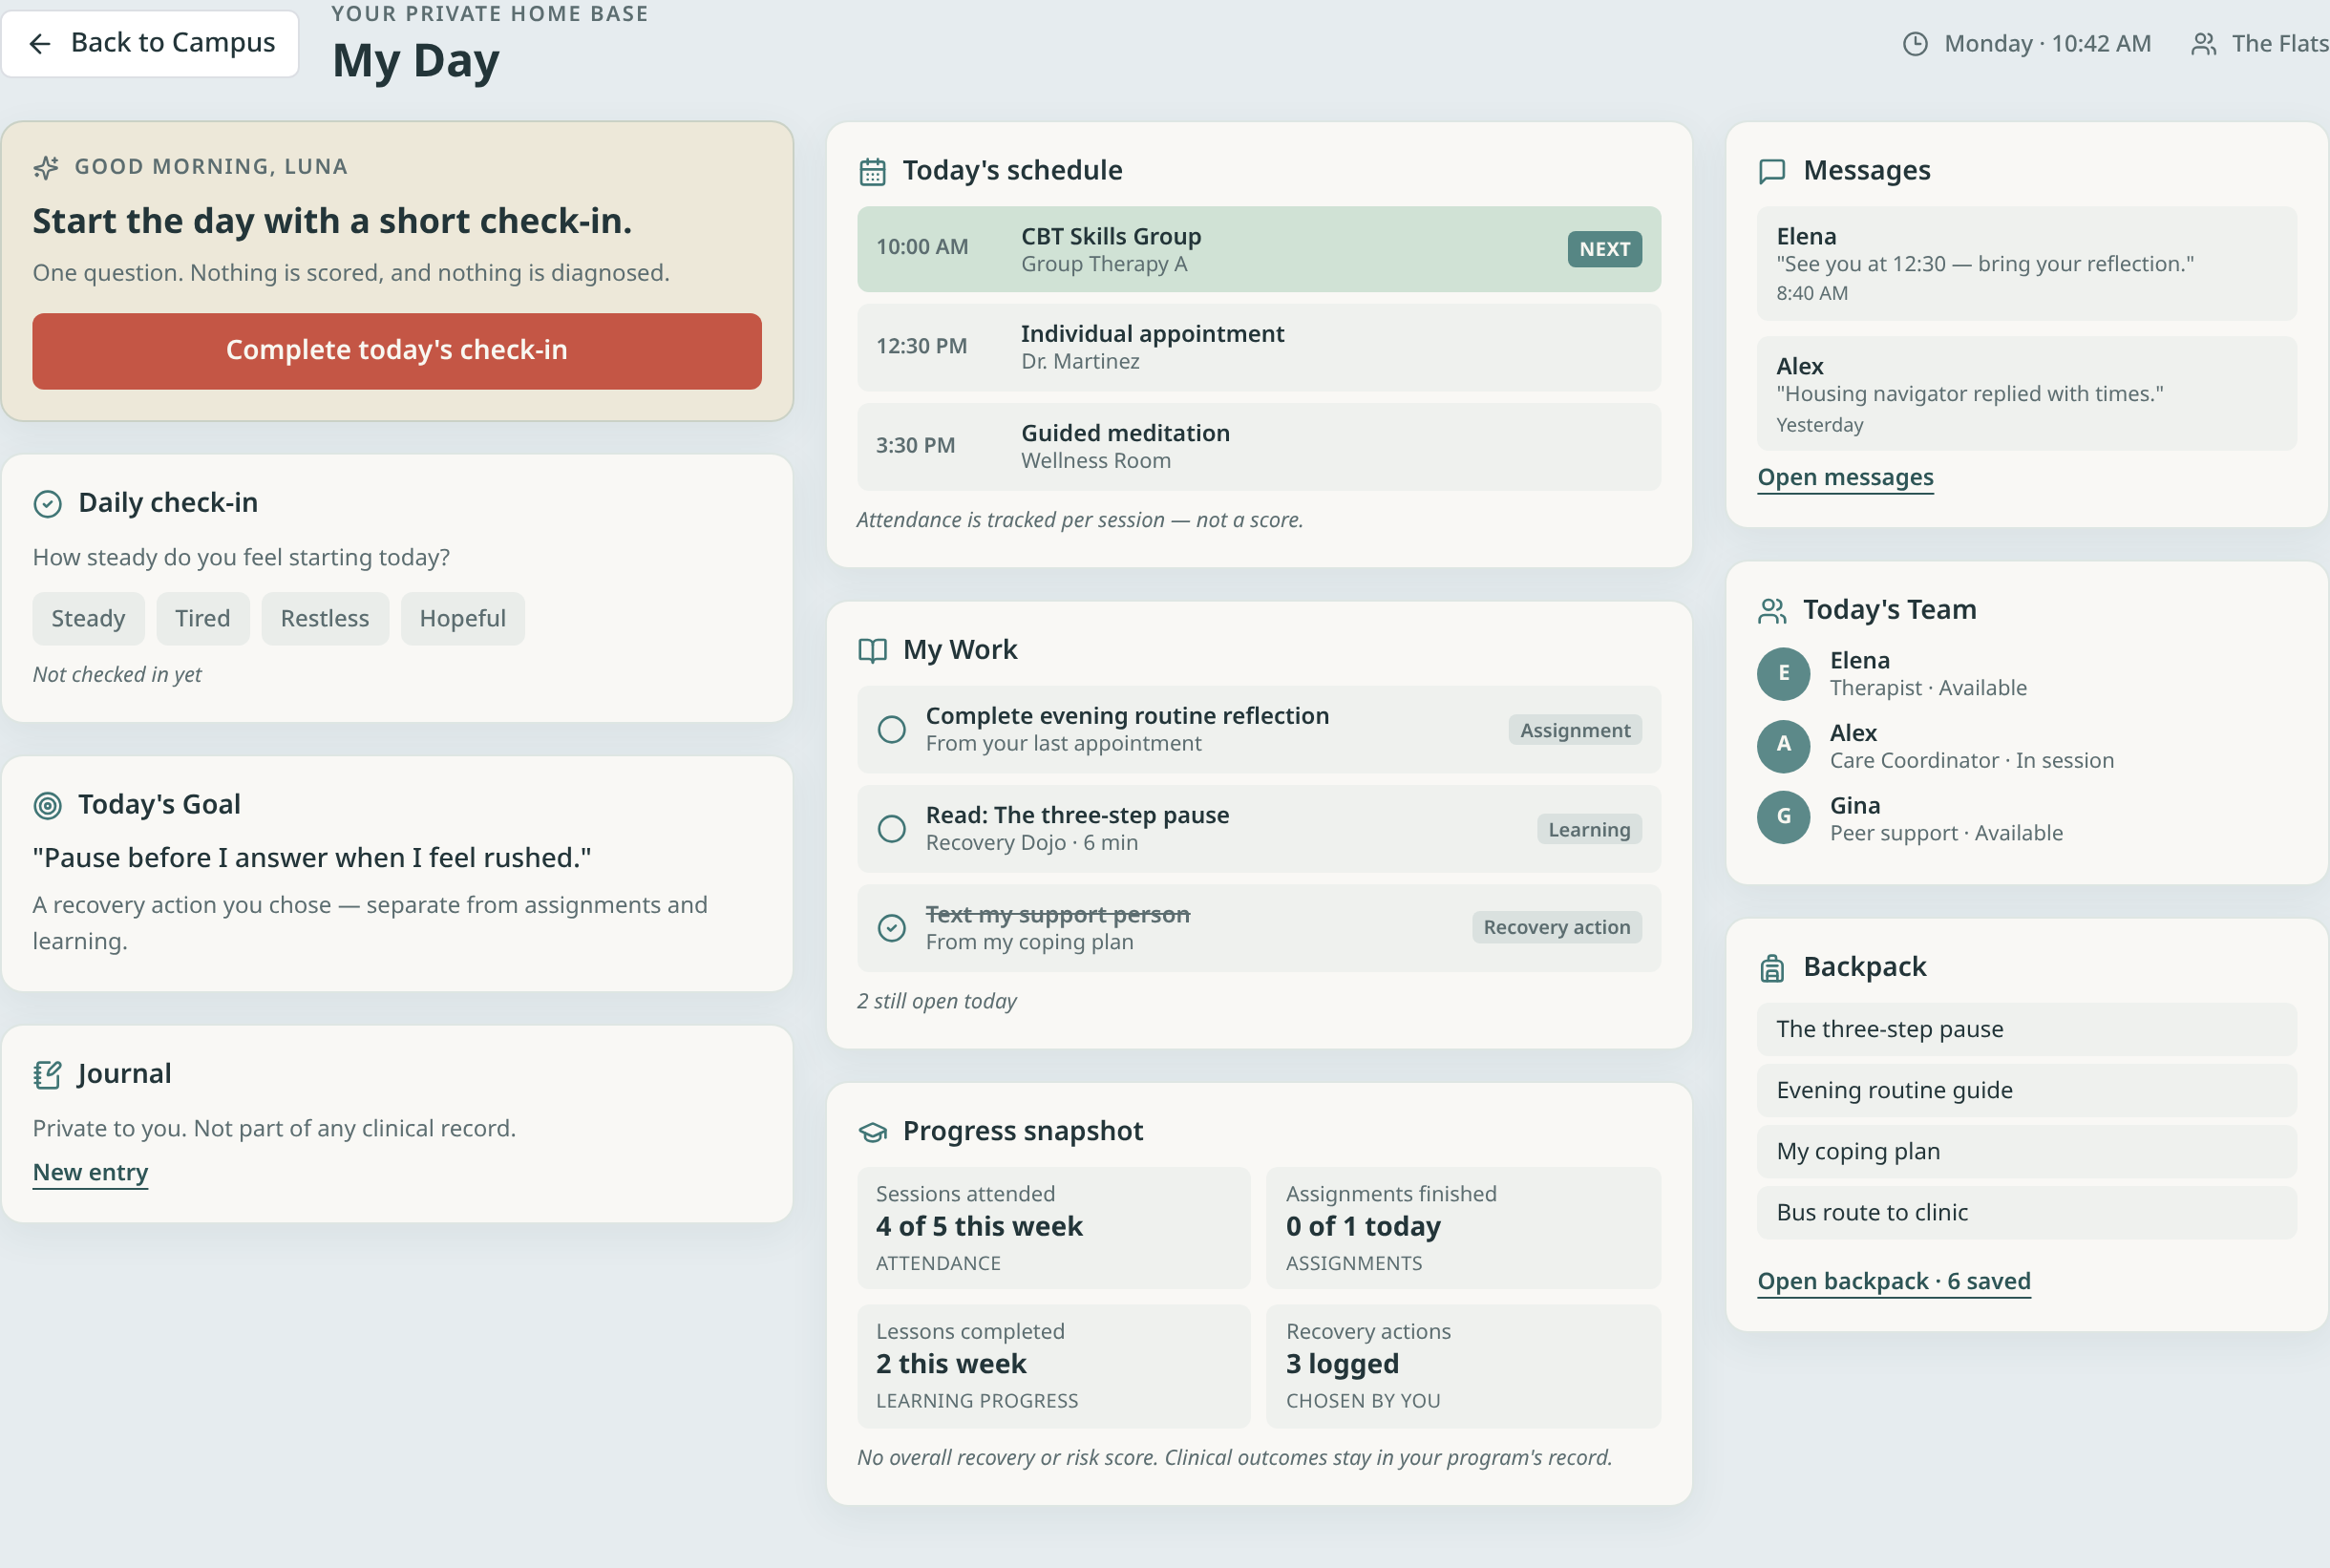Mark evening routine reflection as complete

(892, 730)
